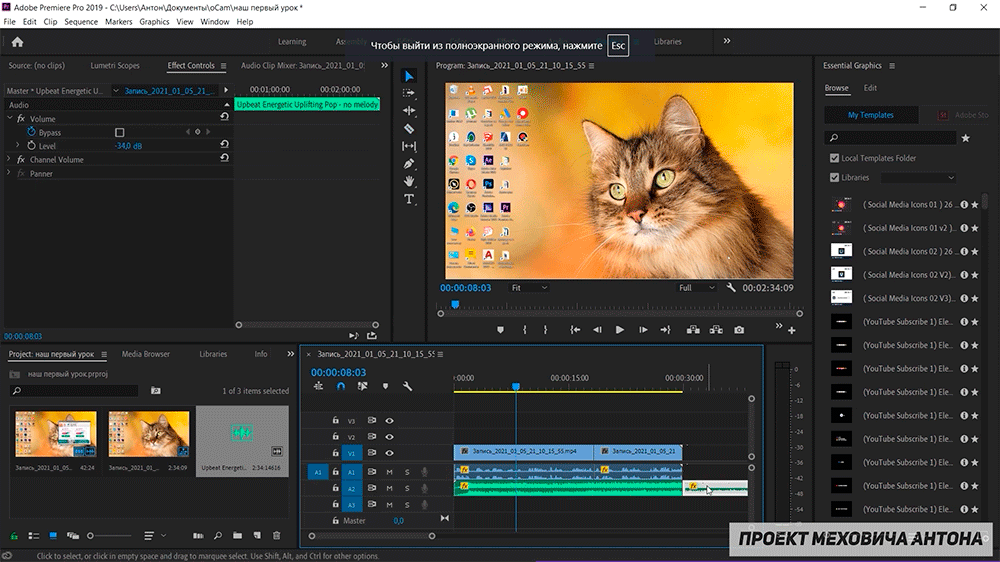
Task: Open Master clip dropdown arrow
Action: point(115,91)
